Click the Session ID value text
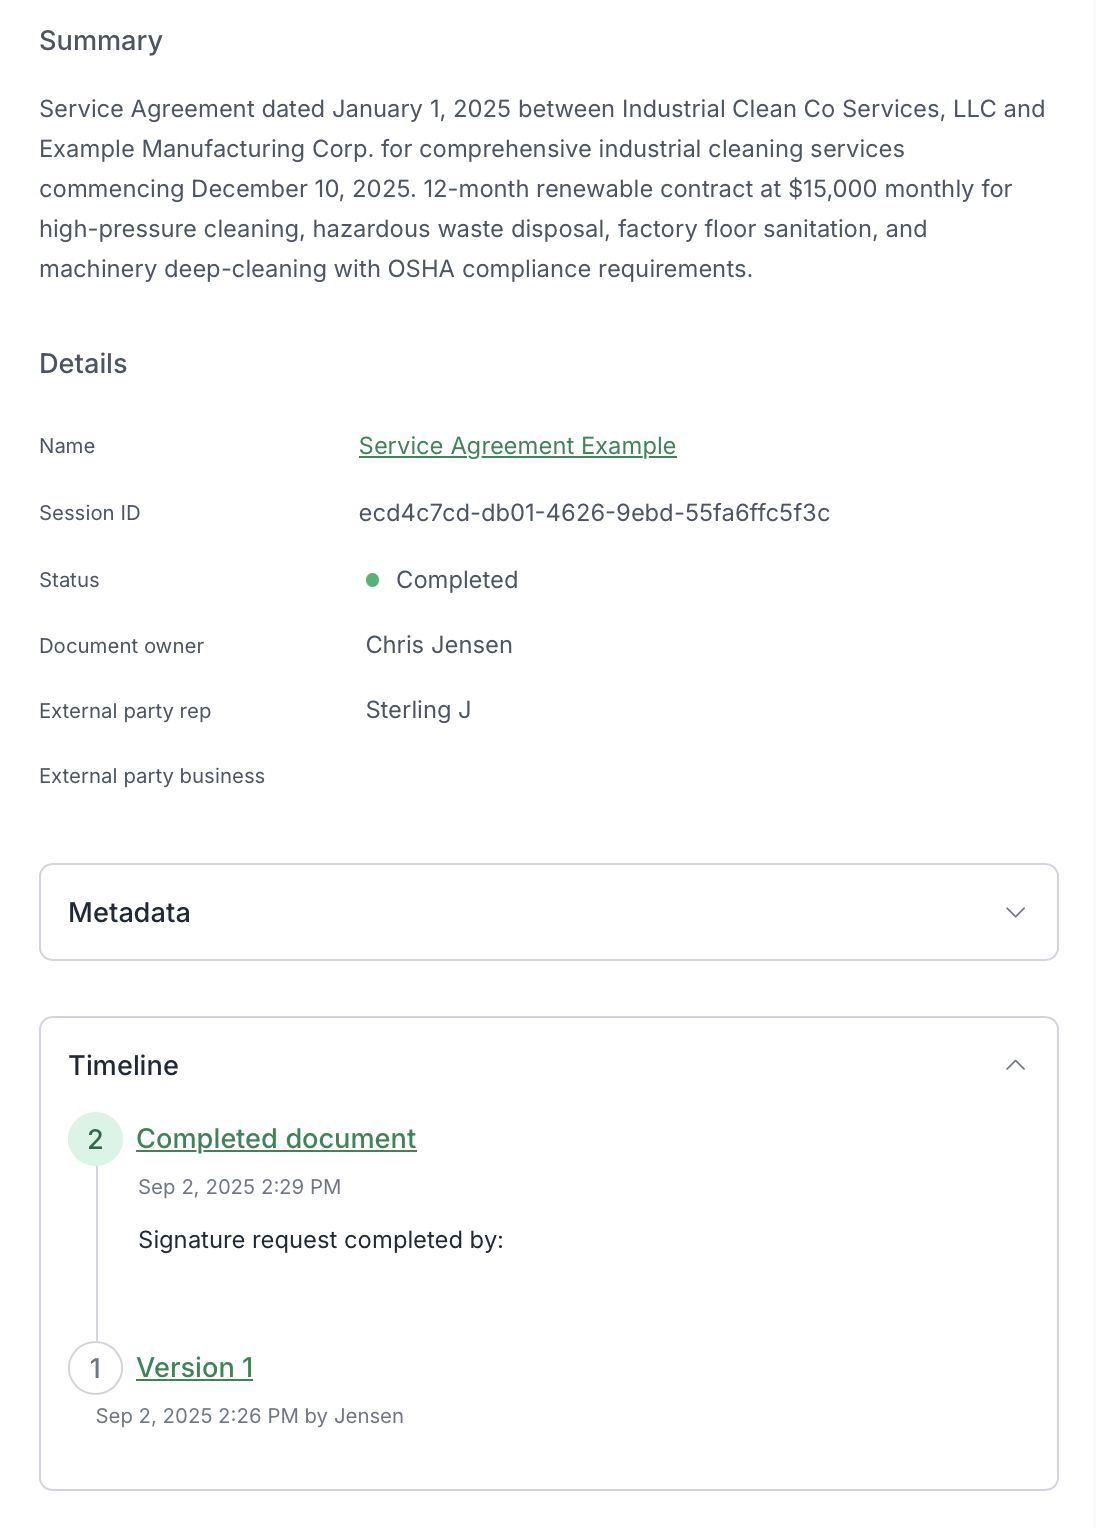 coord(594,513)
